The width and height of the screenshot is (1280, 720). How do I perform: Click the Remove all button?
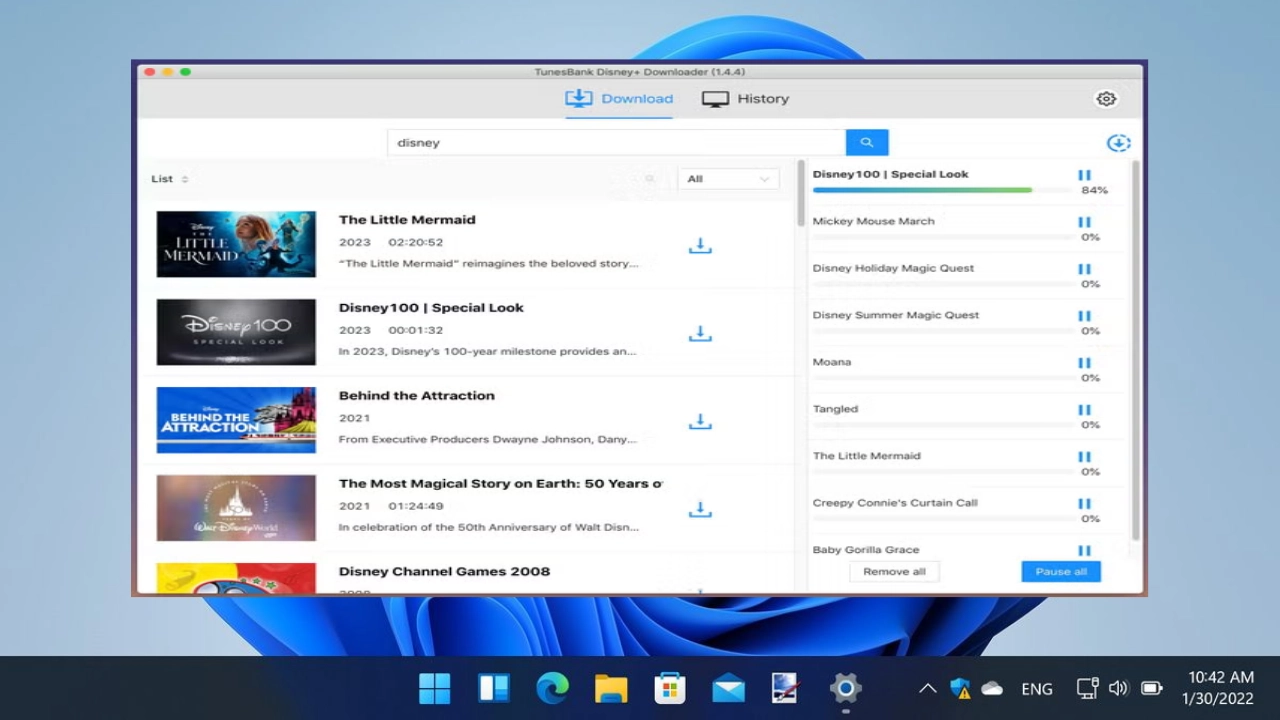(x=894, y=572)
